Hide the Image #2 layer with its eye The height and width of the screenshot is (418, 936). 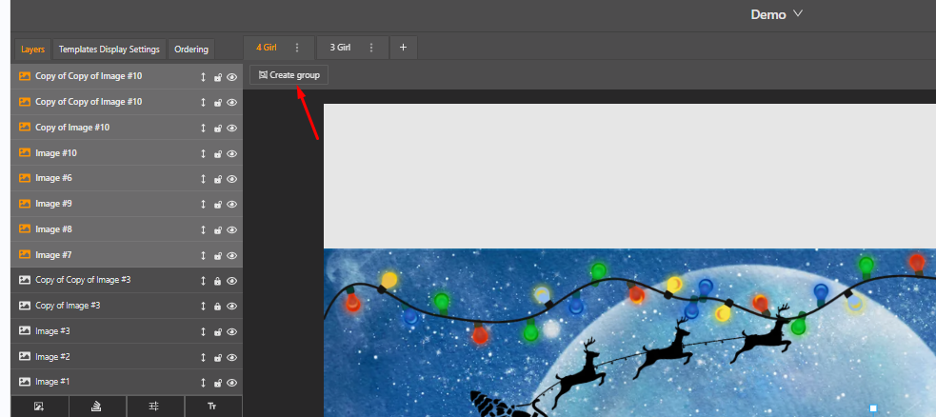[232, 357]
